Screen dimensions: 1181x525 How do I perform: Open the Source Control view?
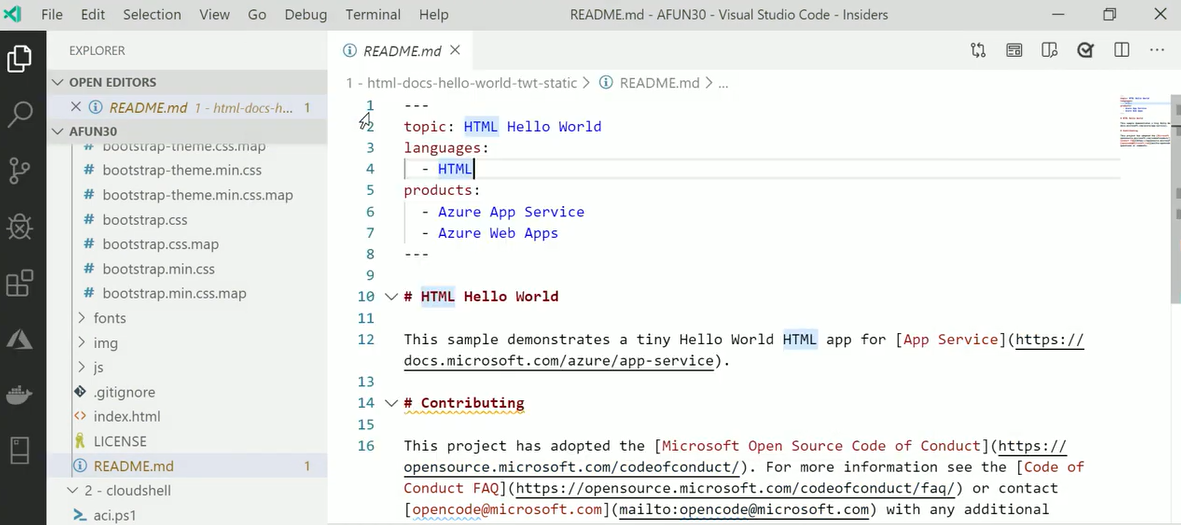coord(20,170)
